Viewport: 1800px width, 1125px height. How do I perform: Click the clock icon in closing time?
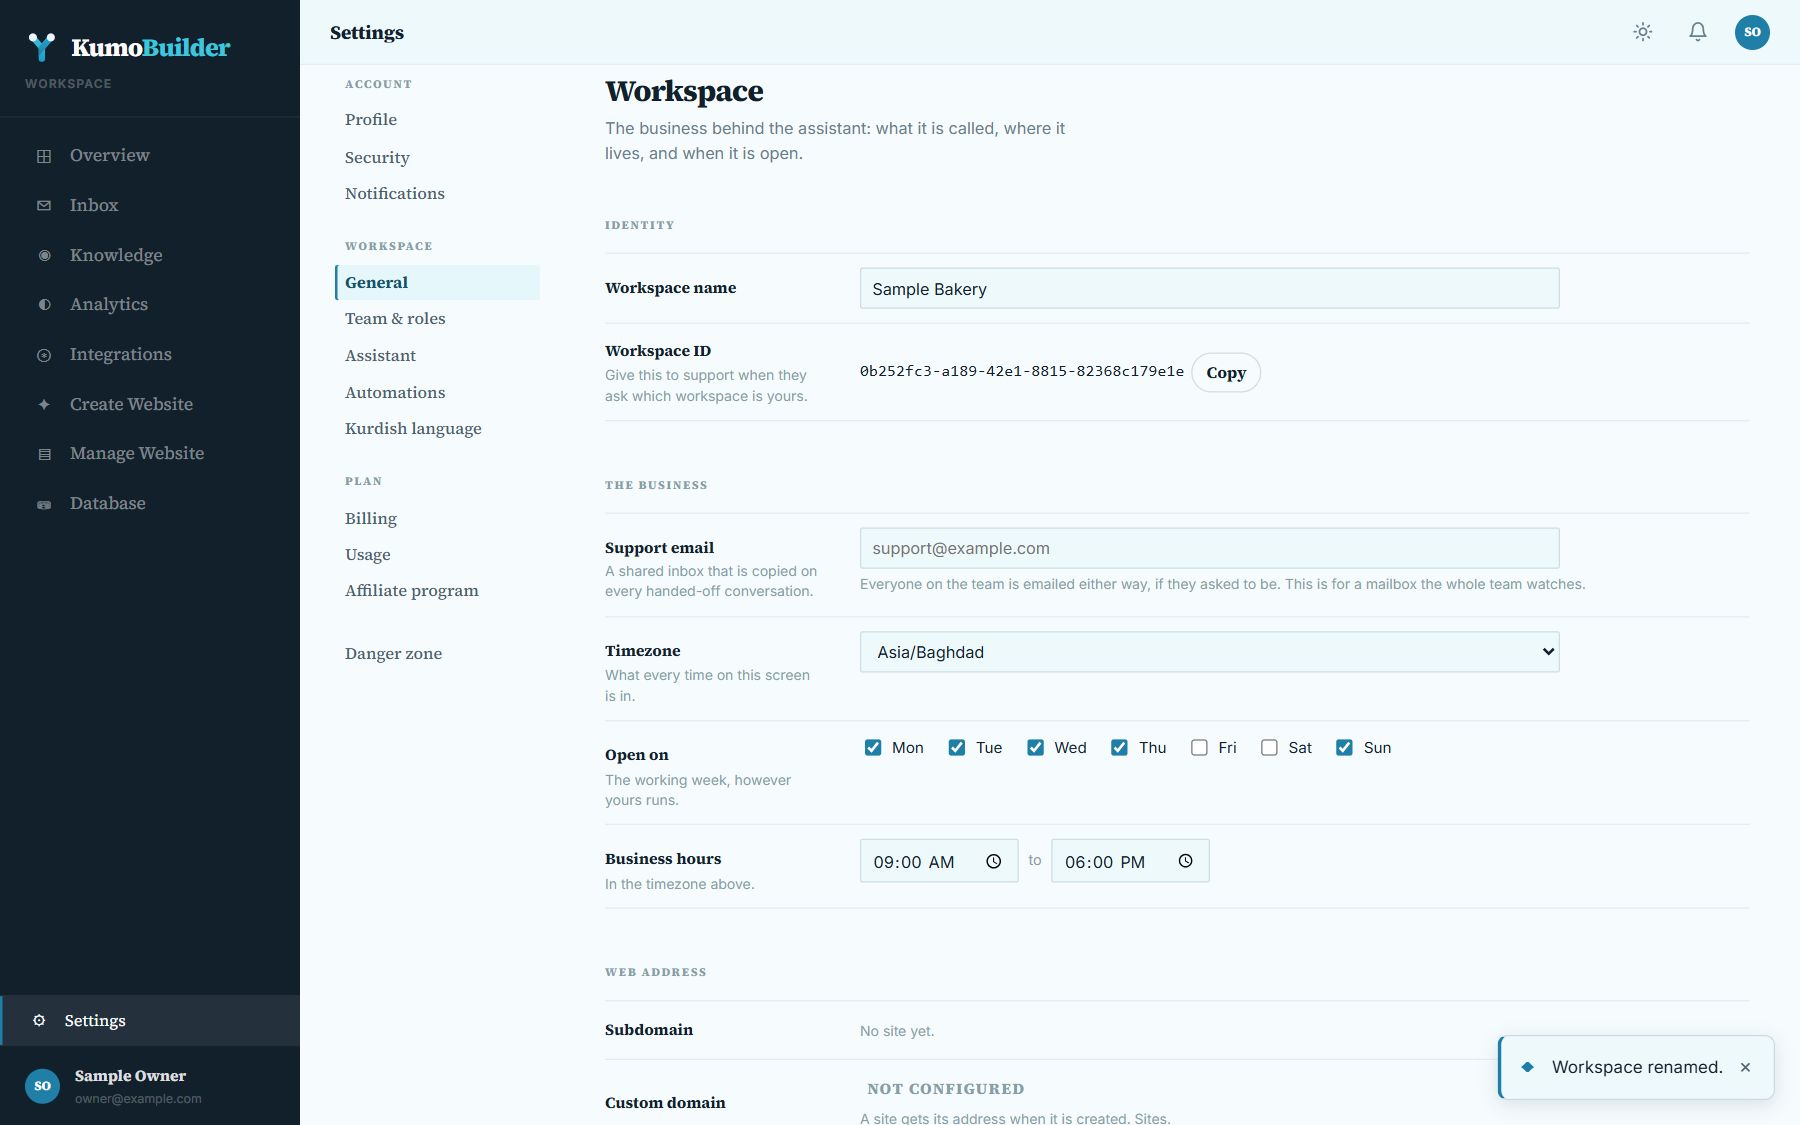point(1186,861)
